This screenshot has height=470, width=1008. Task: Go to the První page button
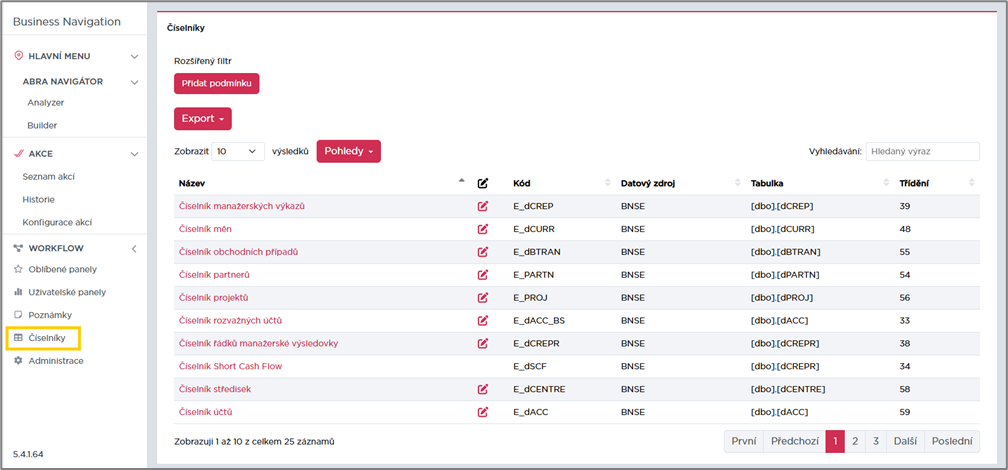click(744, 442)
